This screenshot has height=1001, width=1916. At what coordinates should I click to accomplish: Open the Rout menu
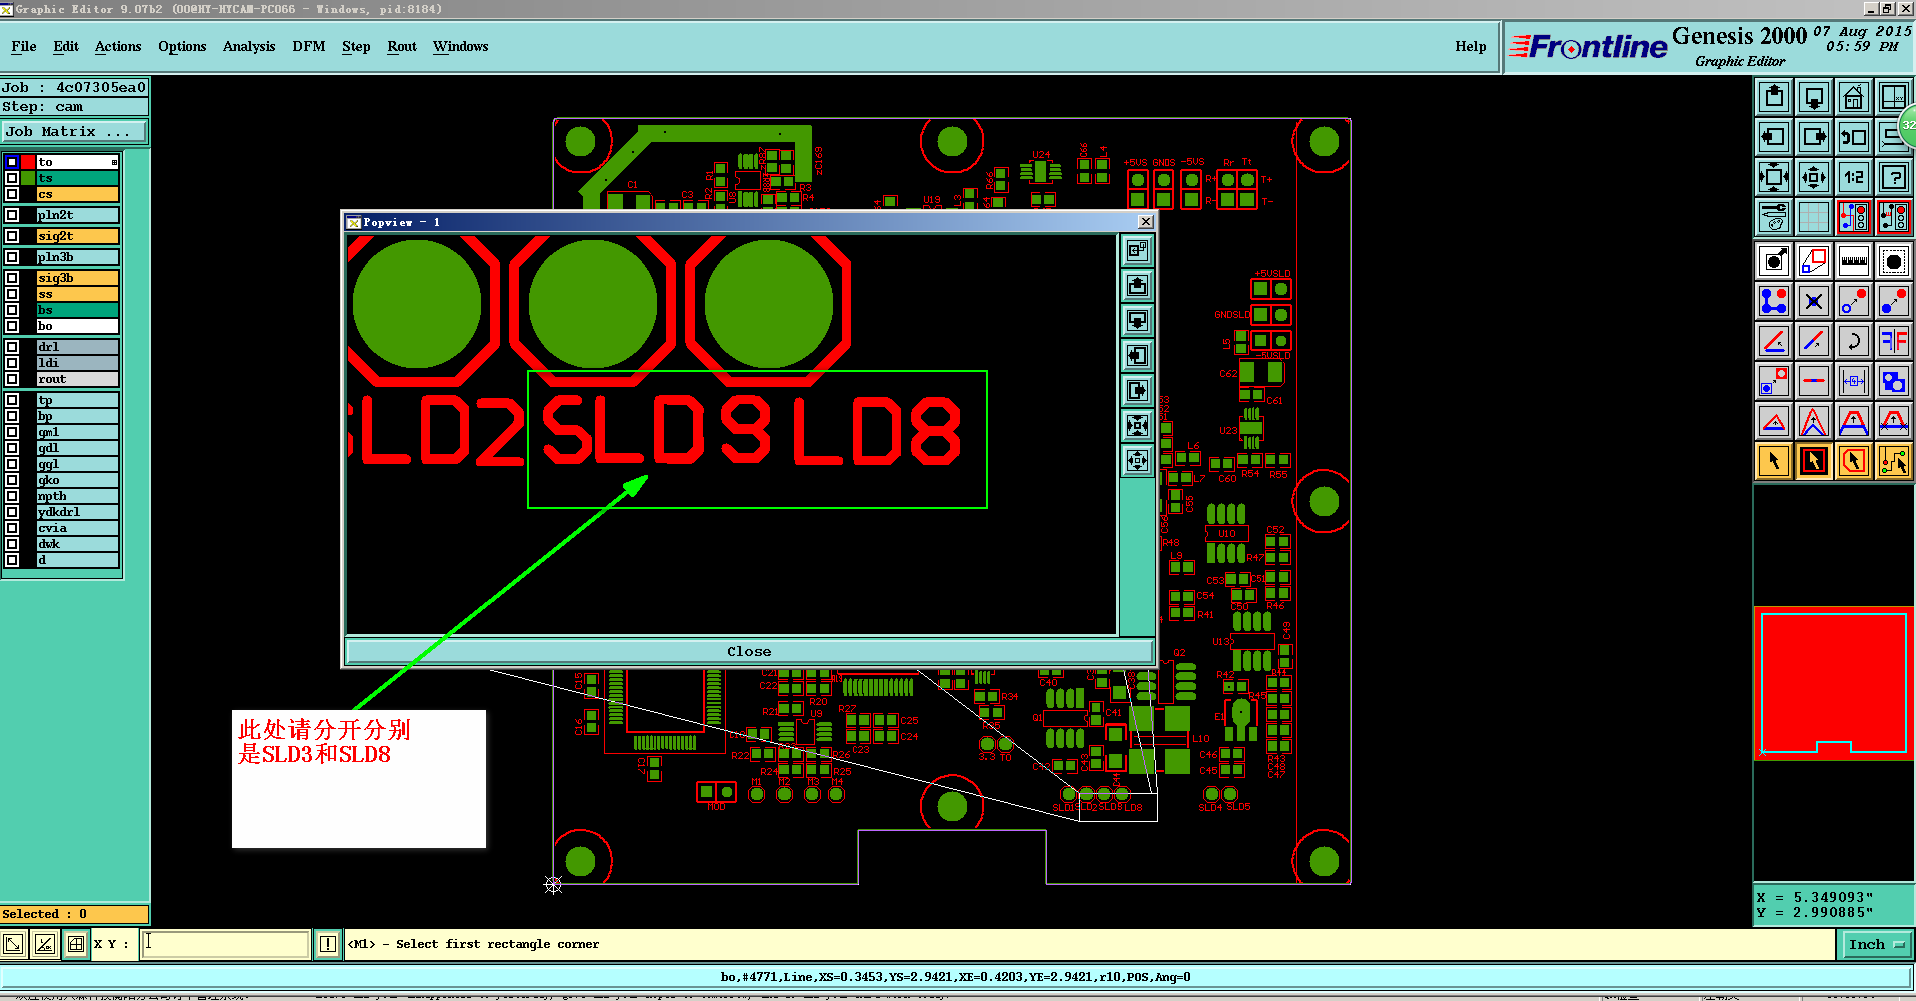pyautogui.click(x=402, y=46)
